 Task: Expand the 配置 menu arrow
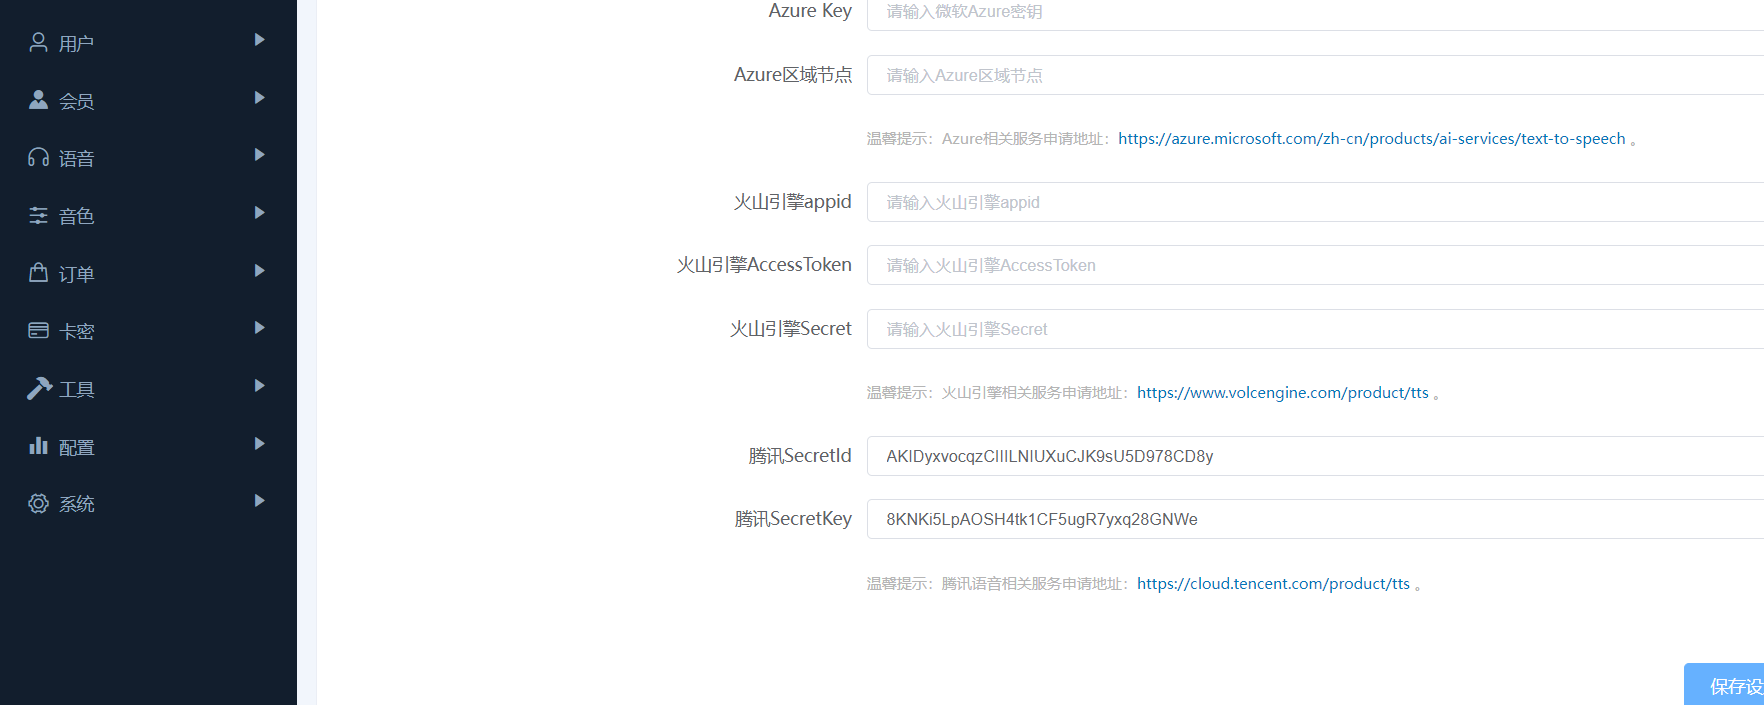pos(260,444)
